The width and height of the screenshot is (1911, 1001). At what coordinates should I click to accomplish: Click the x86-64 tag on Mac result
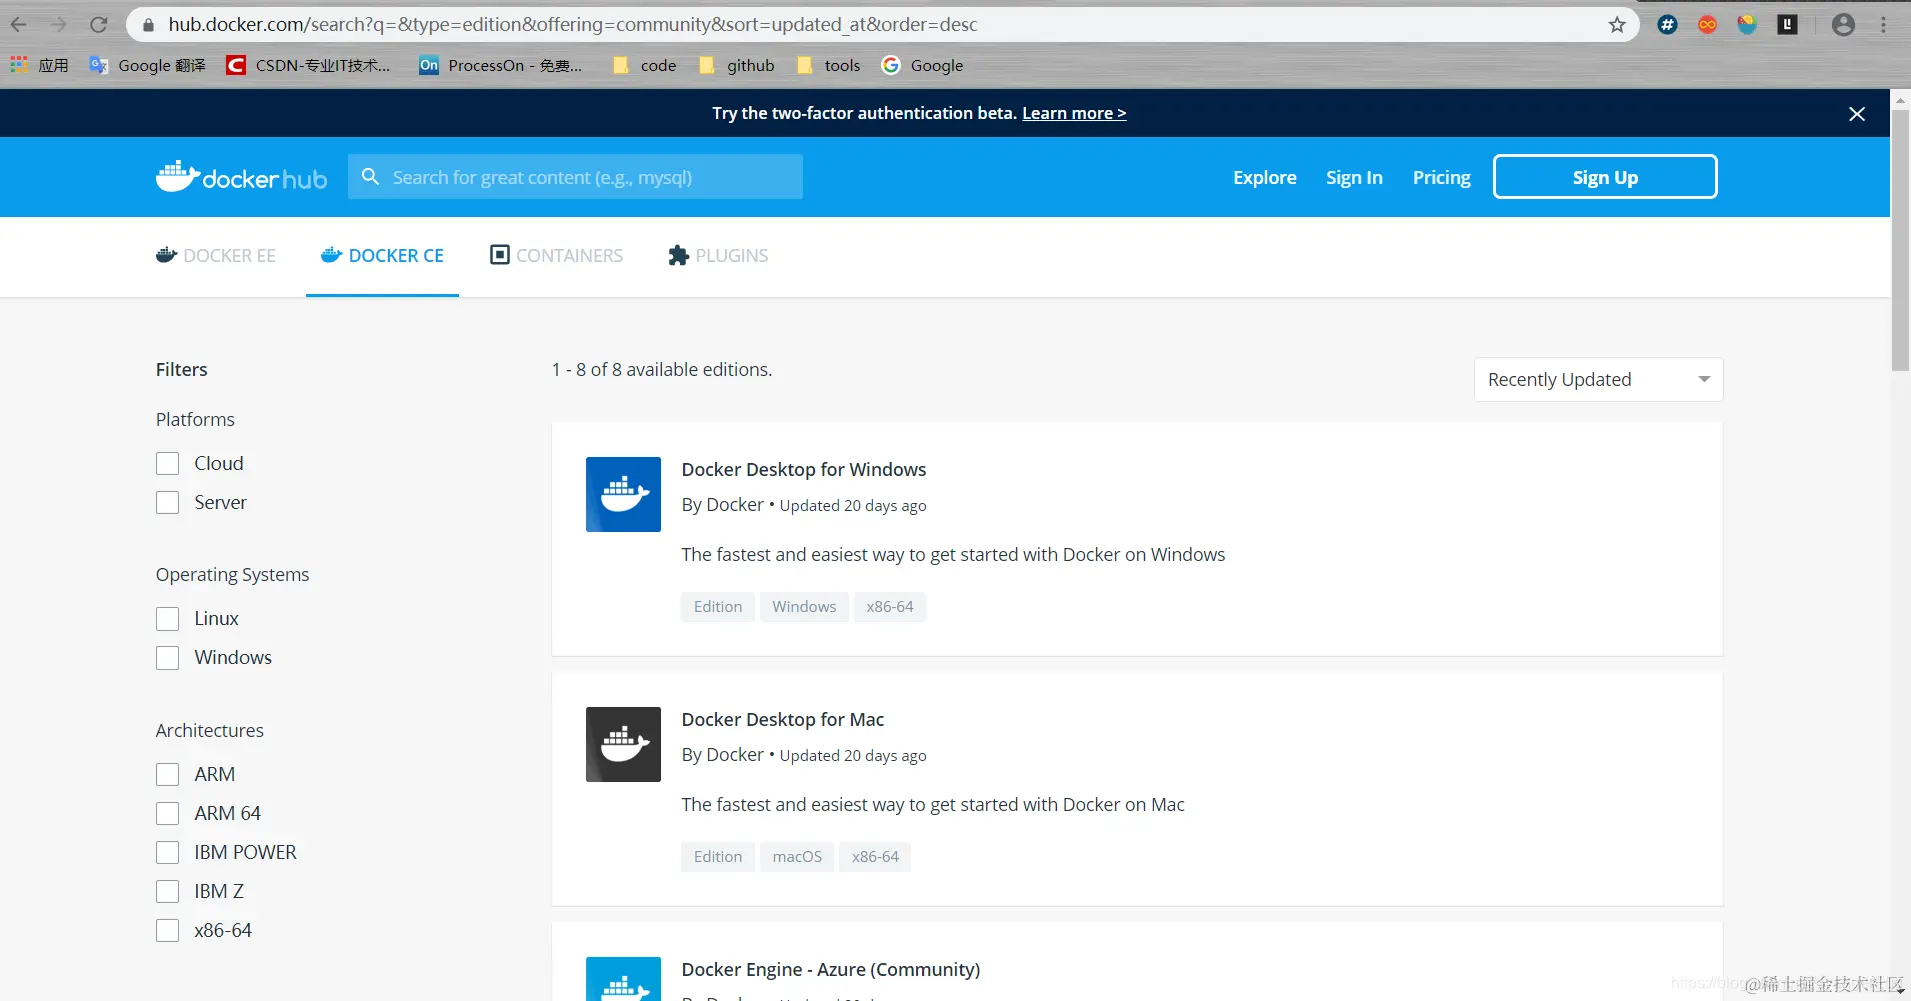[x=875, y=857]
